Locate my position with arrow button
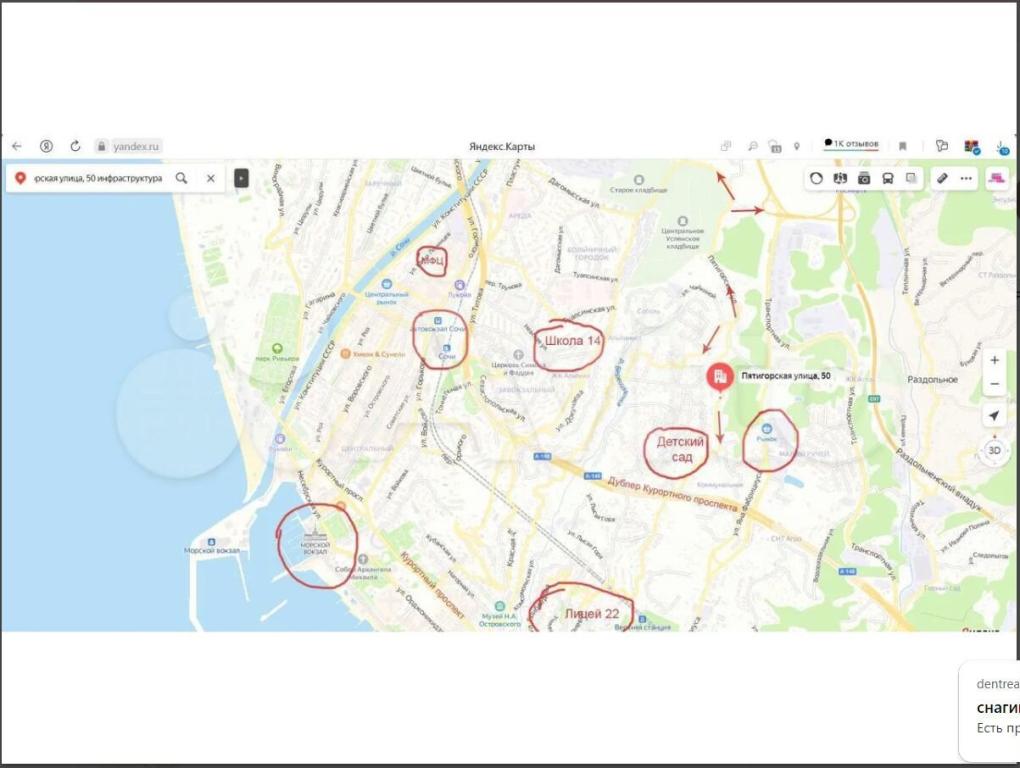 pos(994,416)
